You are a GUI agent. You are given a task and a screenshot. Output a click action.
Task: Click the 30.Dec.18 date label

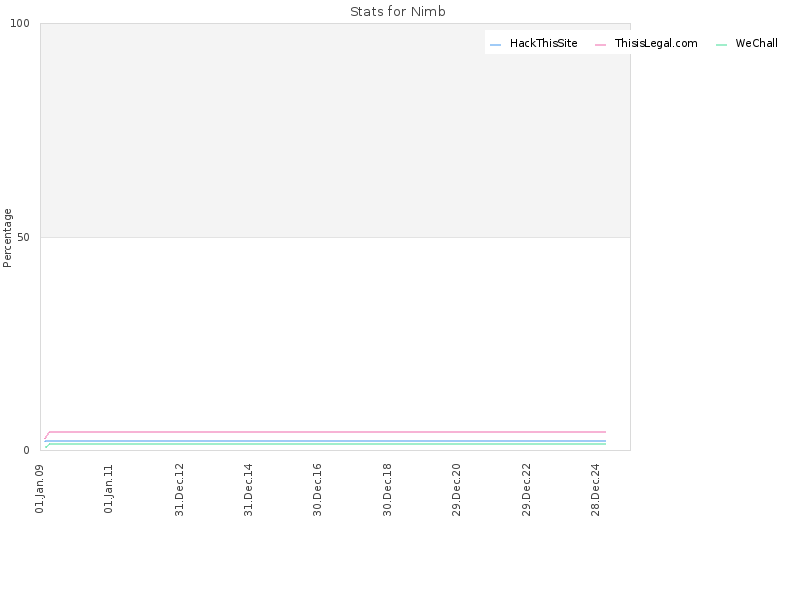(387, 490)
